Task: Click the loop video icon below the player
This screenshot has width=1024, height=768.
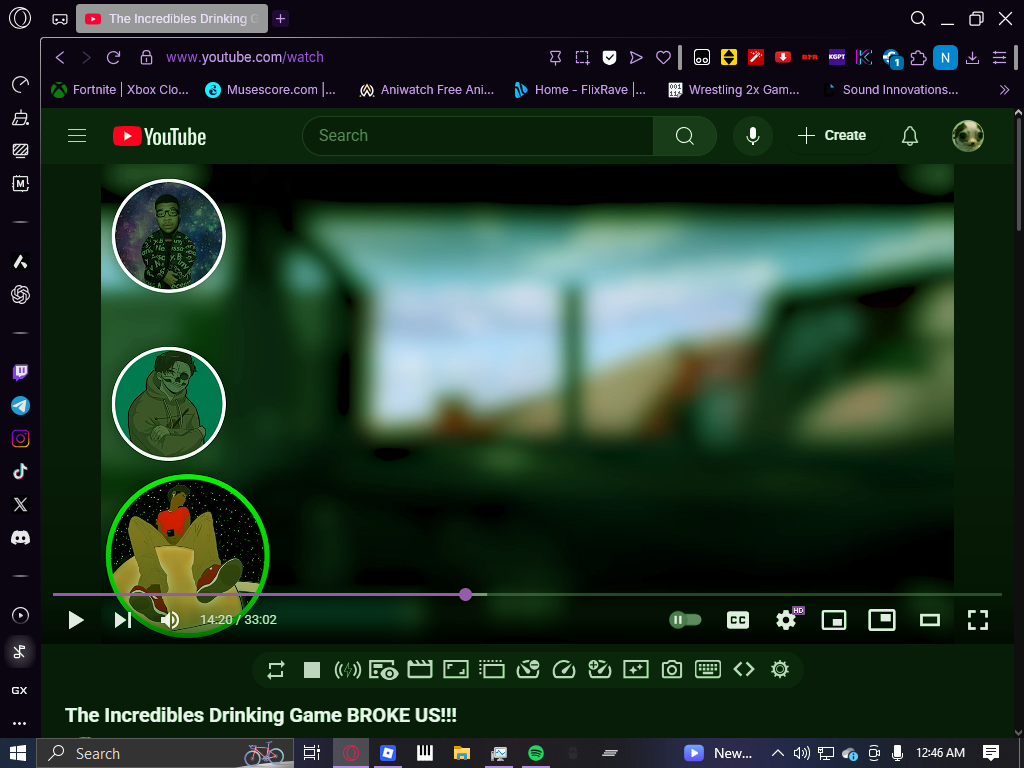Action: coord(276,669)
